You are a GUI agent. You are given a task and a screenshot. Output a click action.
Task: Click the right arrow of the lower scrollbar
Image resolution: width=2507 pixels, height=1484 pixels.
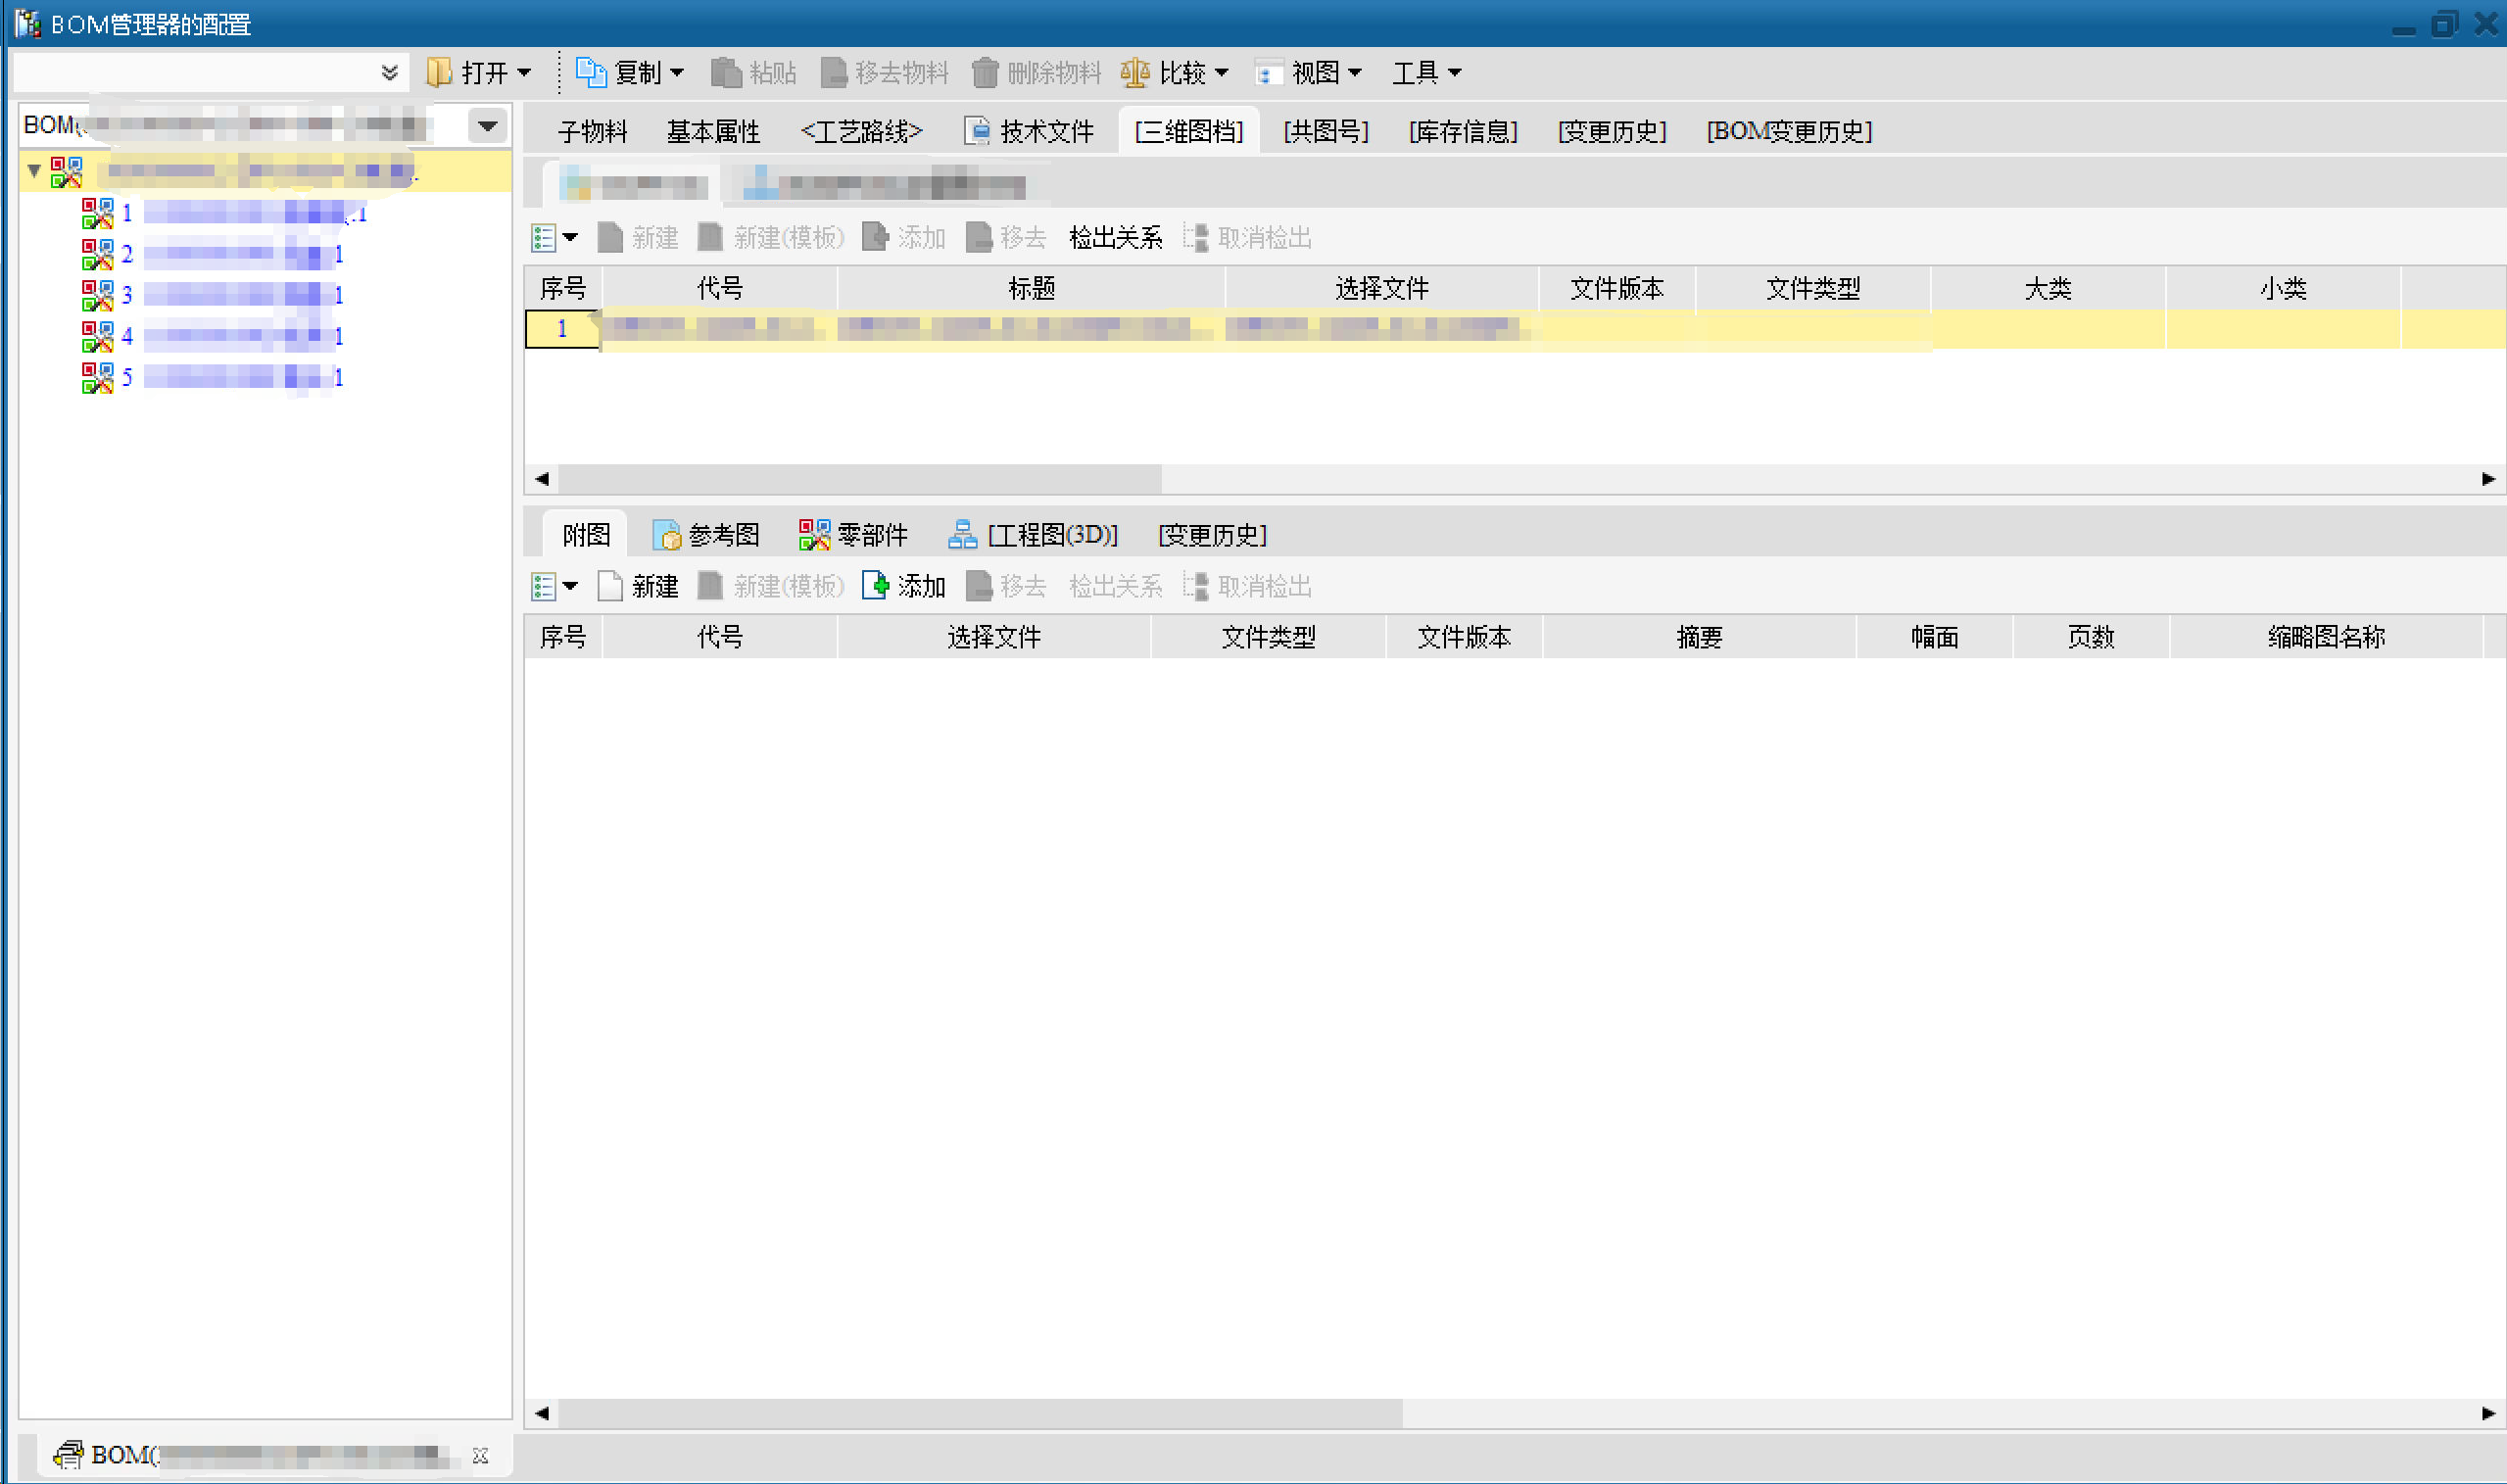tap(2488, 1413)
